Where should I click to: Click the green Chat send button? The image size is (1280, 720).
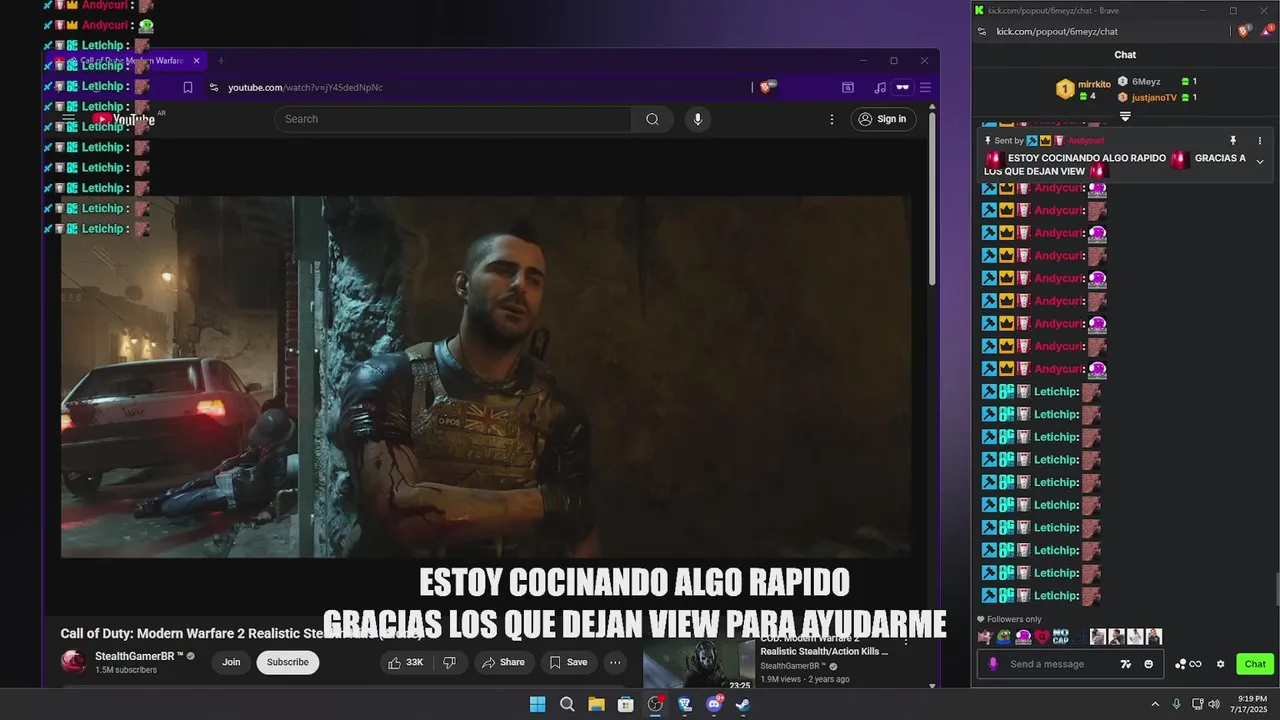coord(1255,664)
